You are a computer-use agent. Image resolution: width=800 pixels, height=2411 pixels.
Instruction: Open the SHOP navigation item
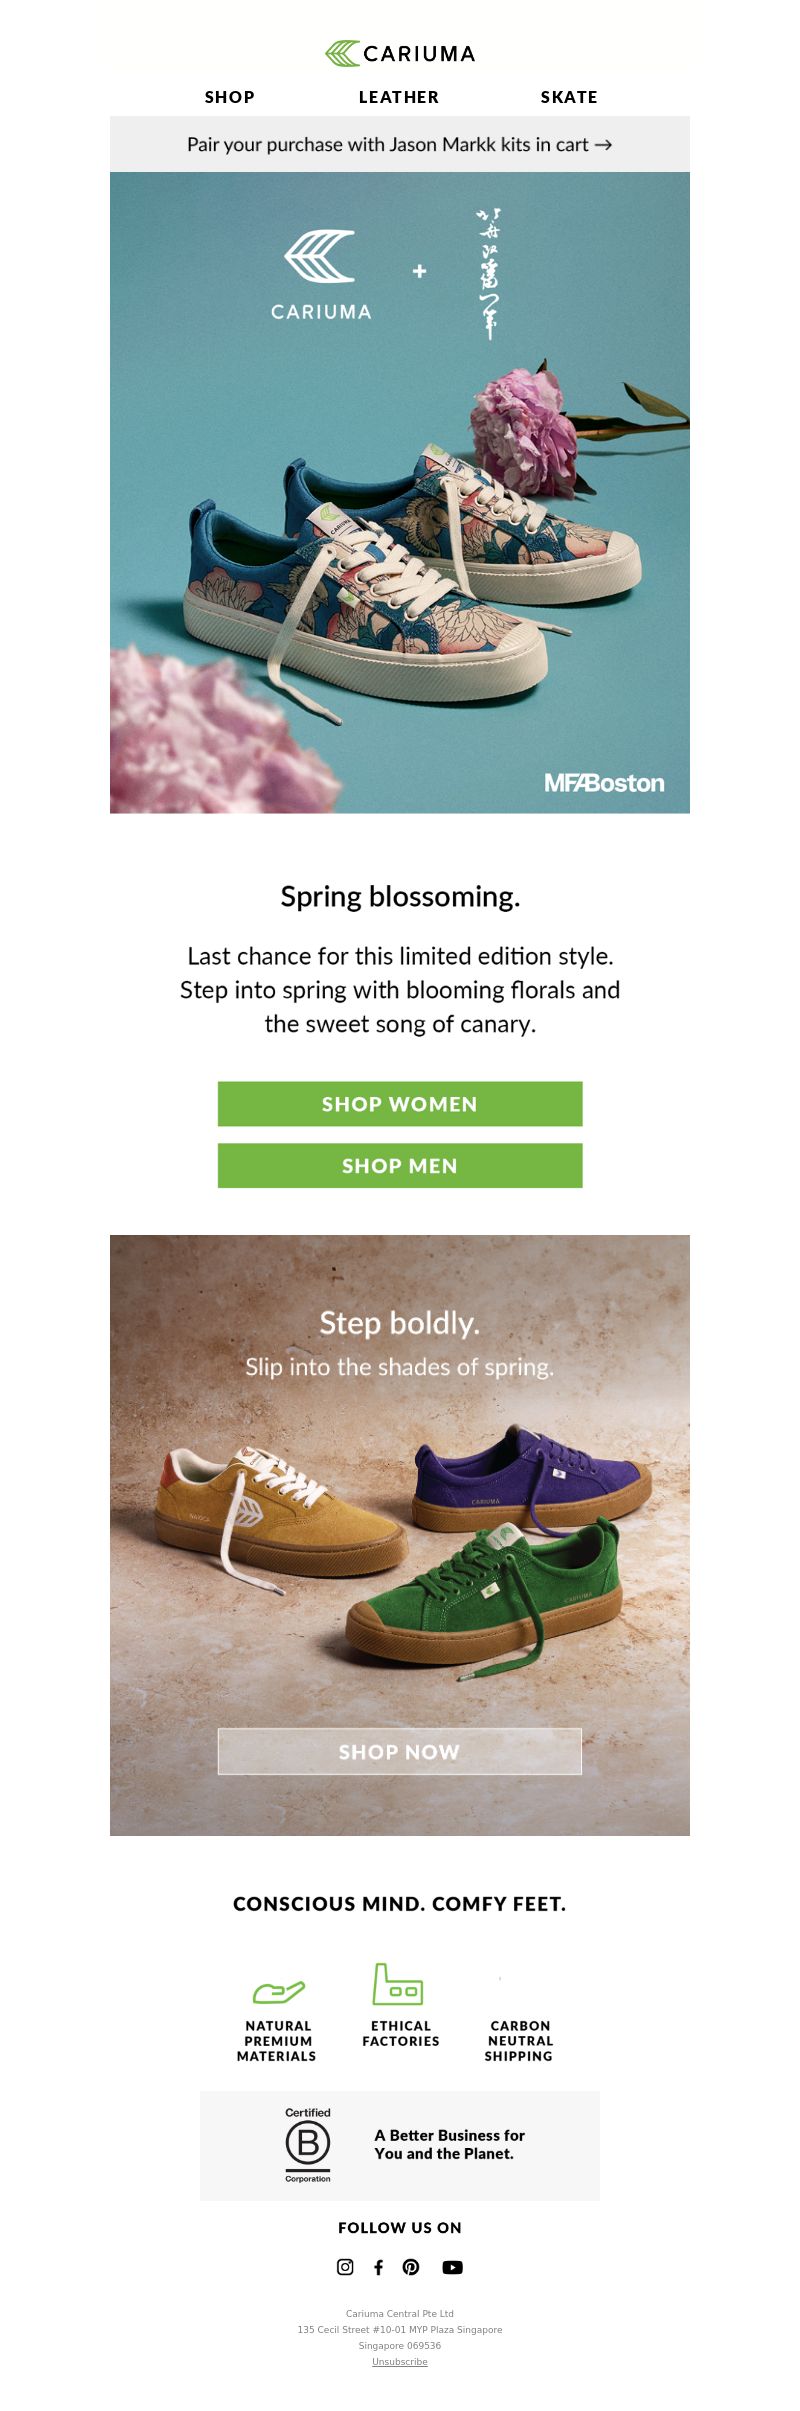(230, 97)
